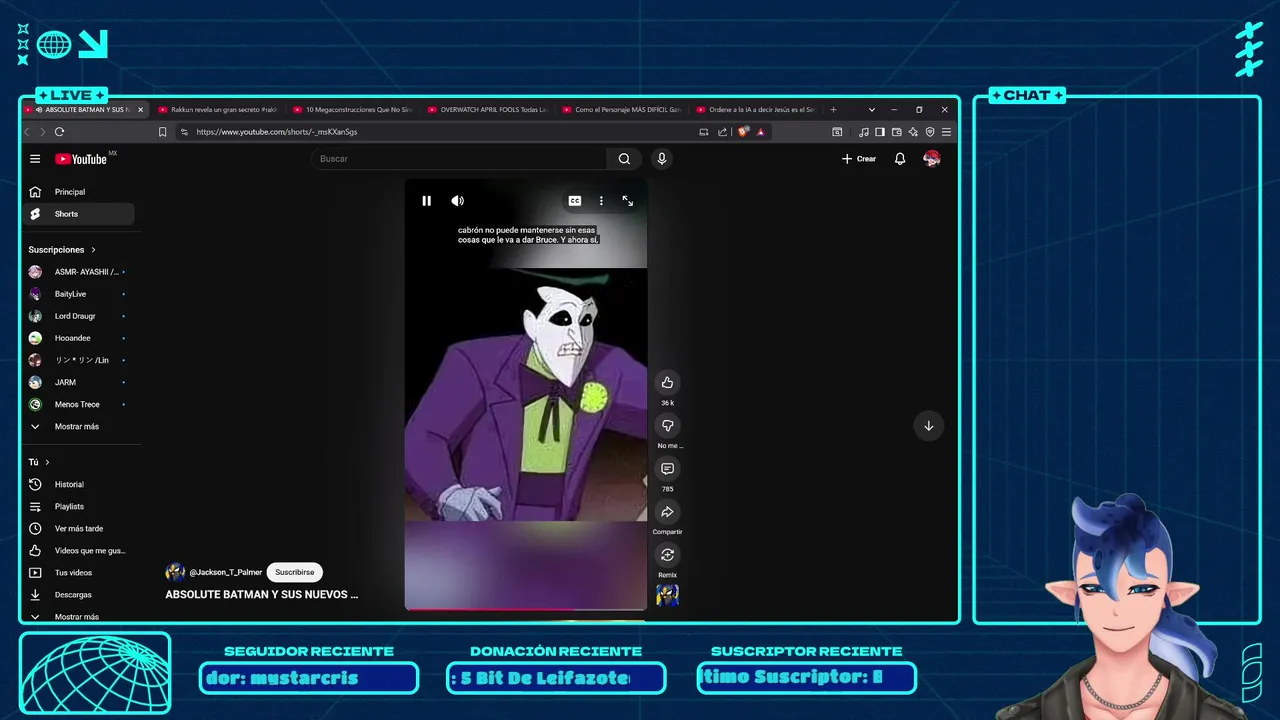
Task: Switch to 10 Megaconstrucciones tab
Action: [351, 109]
